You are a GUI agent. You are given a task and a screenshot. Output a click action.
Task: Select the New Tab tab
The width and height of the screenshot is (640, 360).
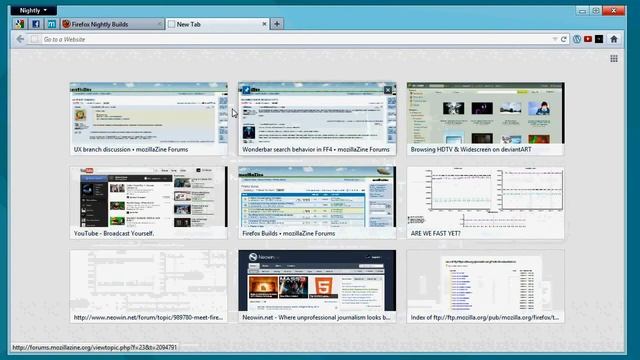tap(218, 24)
